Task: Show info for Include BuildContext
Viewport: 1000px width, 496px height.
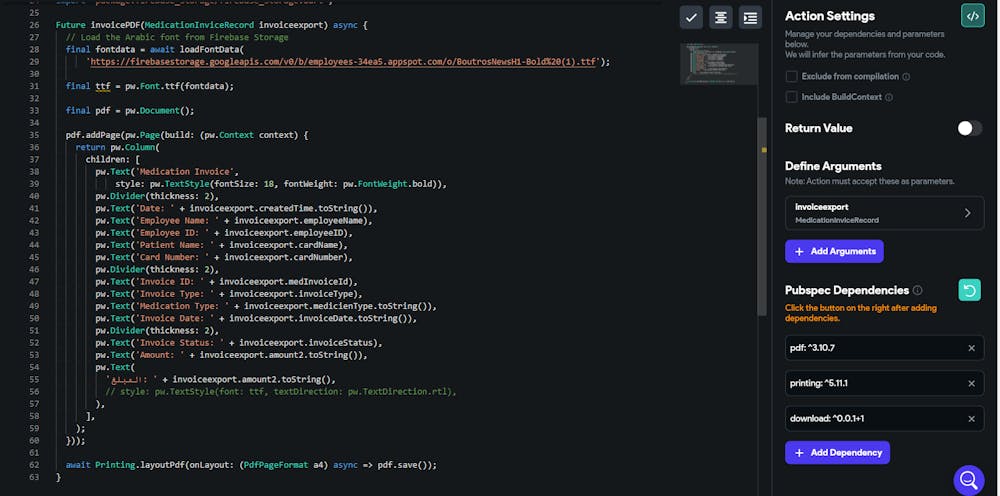Action: (889, 97)
